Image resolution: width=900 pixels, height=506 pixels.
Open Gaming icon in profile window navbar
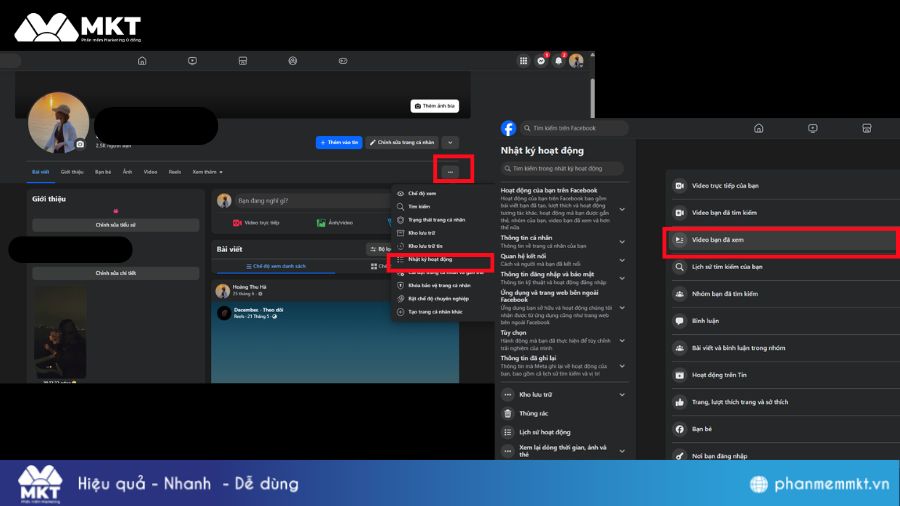click(x=343, y=61)
